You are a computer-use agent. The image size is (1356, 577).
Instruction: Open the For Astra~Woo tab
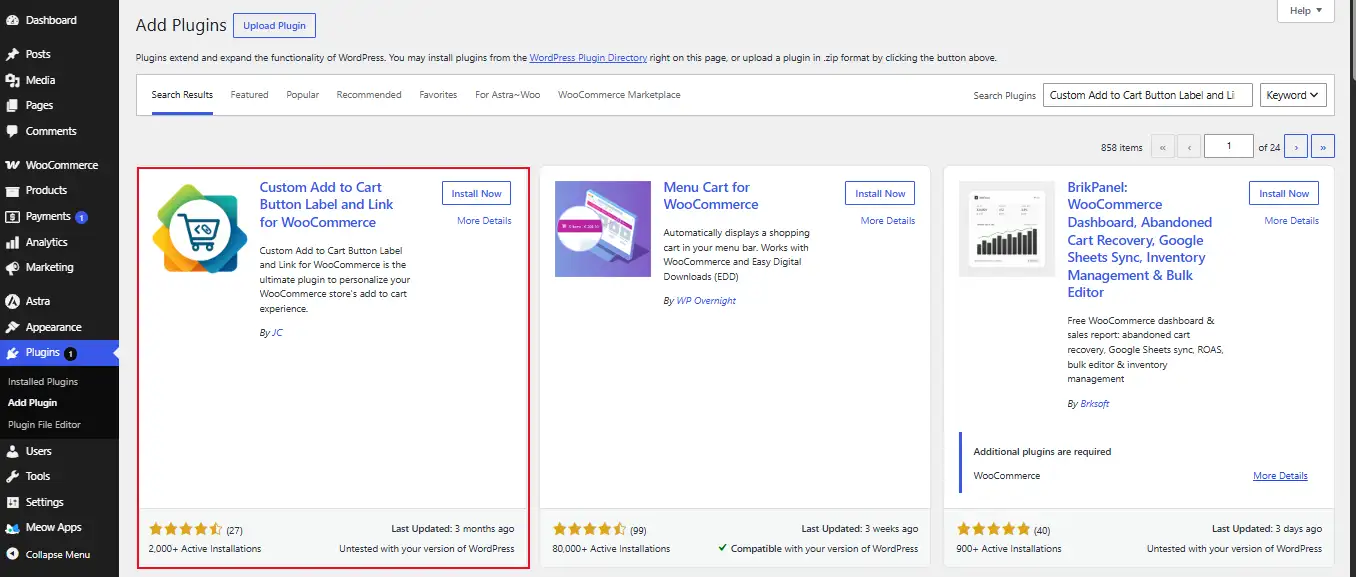[x=508, y=95]
